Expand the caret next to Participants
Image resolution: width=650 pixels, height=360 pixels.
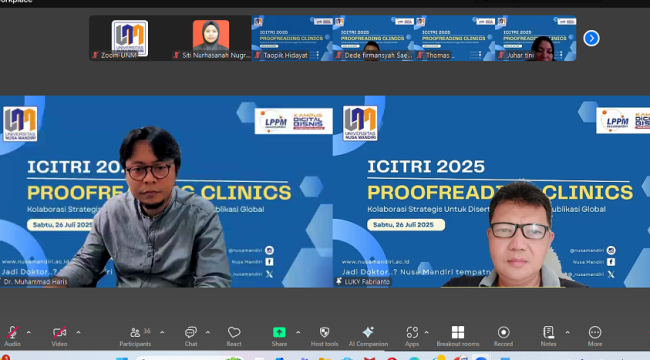coord(162,332)
